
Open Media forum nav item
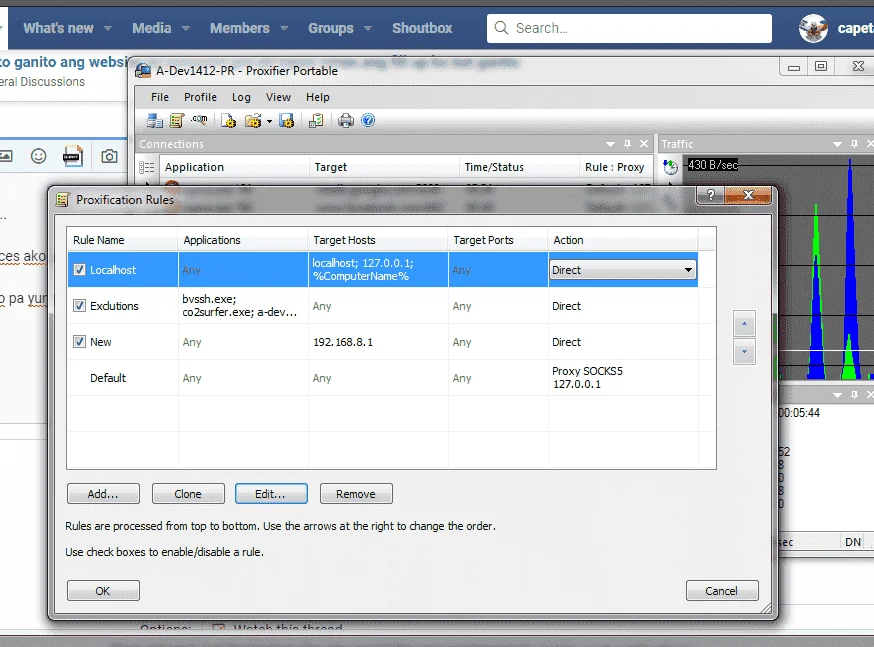pyautogui.click(x=152, y=28)
